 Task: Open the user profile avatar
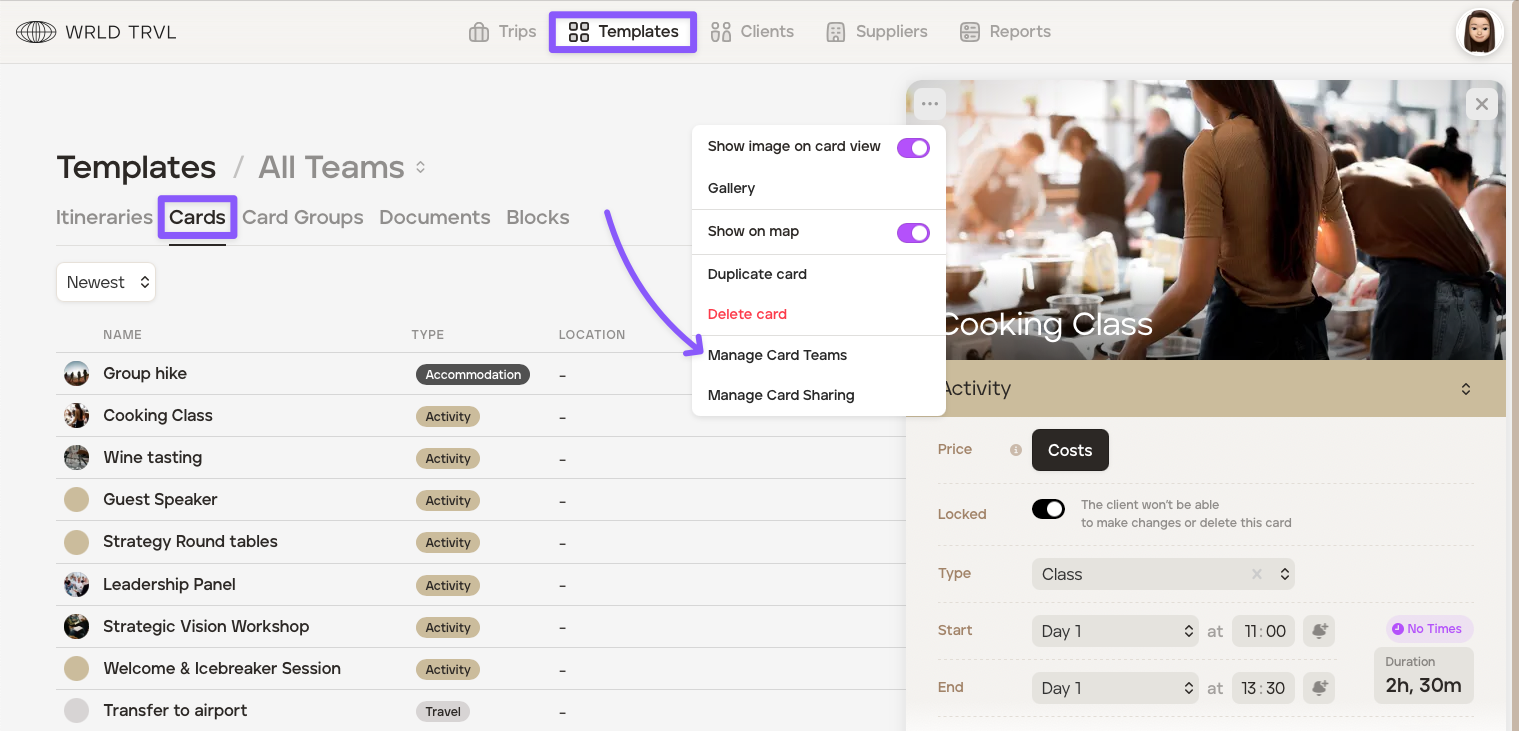click(x=1480, y=32)
